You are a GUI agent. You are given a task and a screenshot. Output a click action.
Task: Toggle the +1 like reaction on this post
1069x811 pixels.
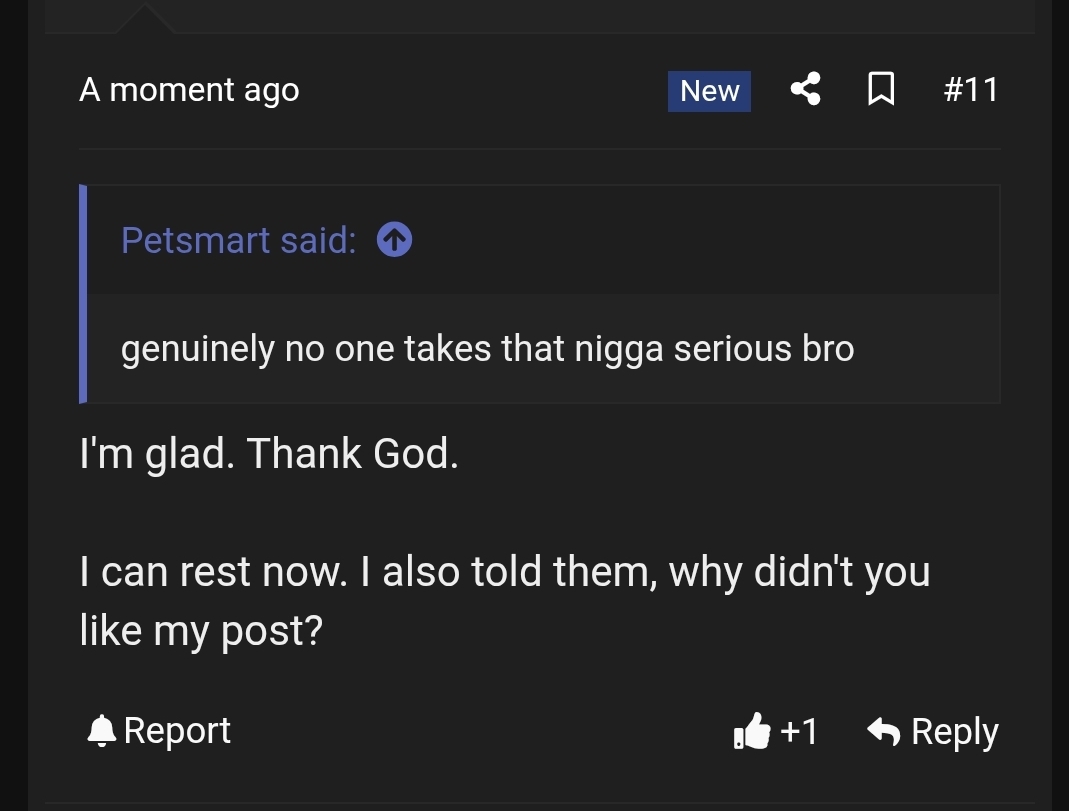tap(775, 731)
